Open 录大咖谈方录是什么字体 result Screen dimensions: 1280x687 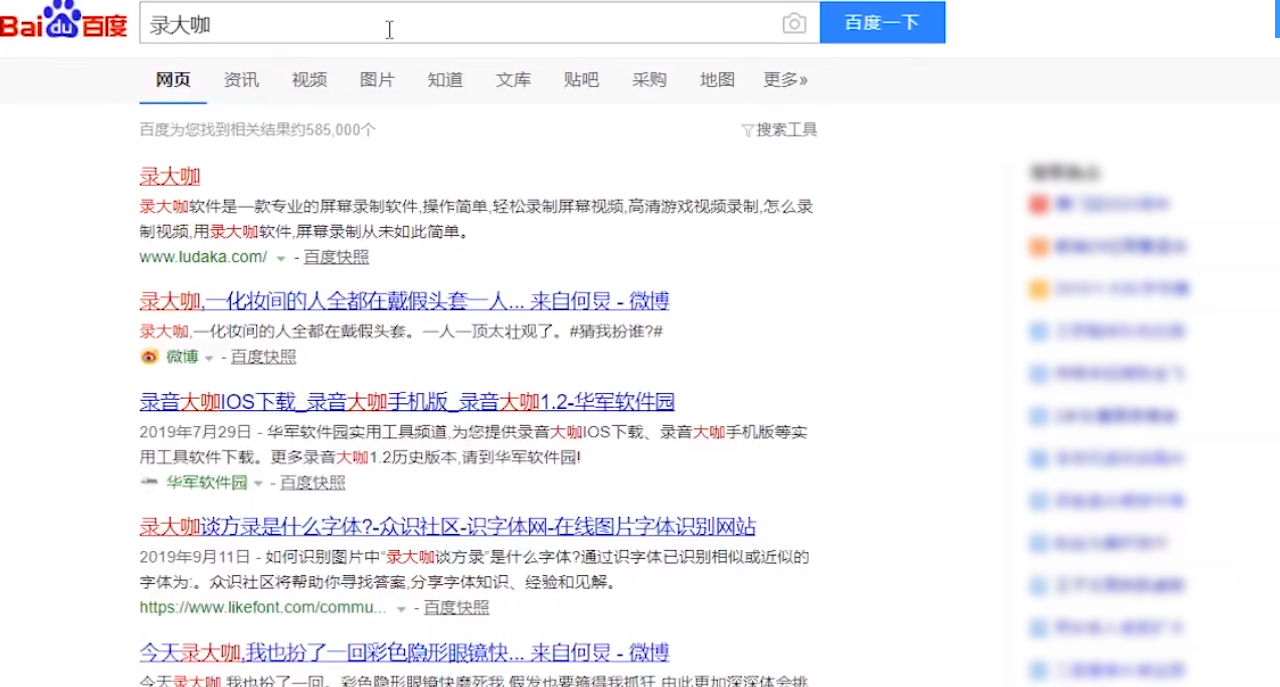[x=447, y=527]
